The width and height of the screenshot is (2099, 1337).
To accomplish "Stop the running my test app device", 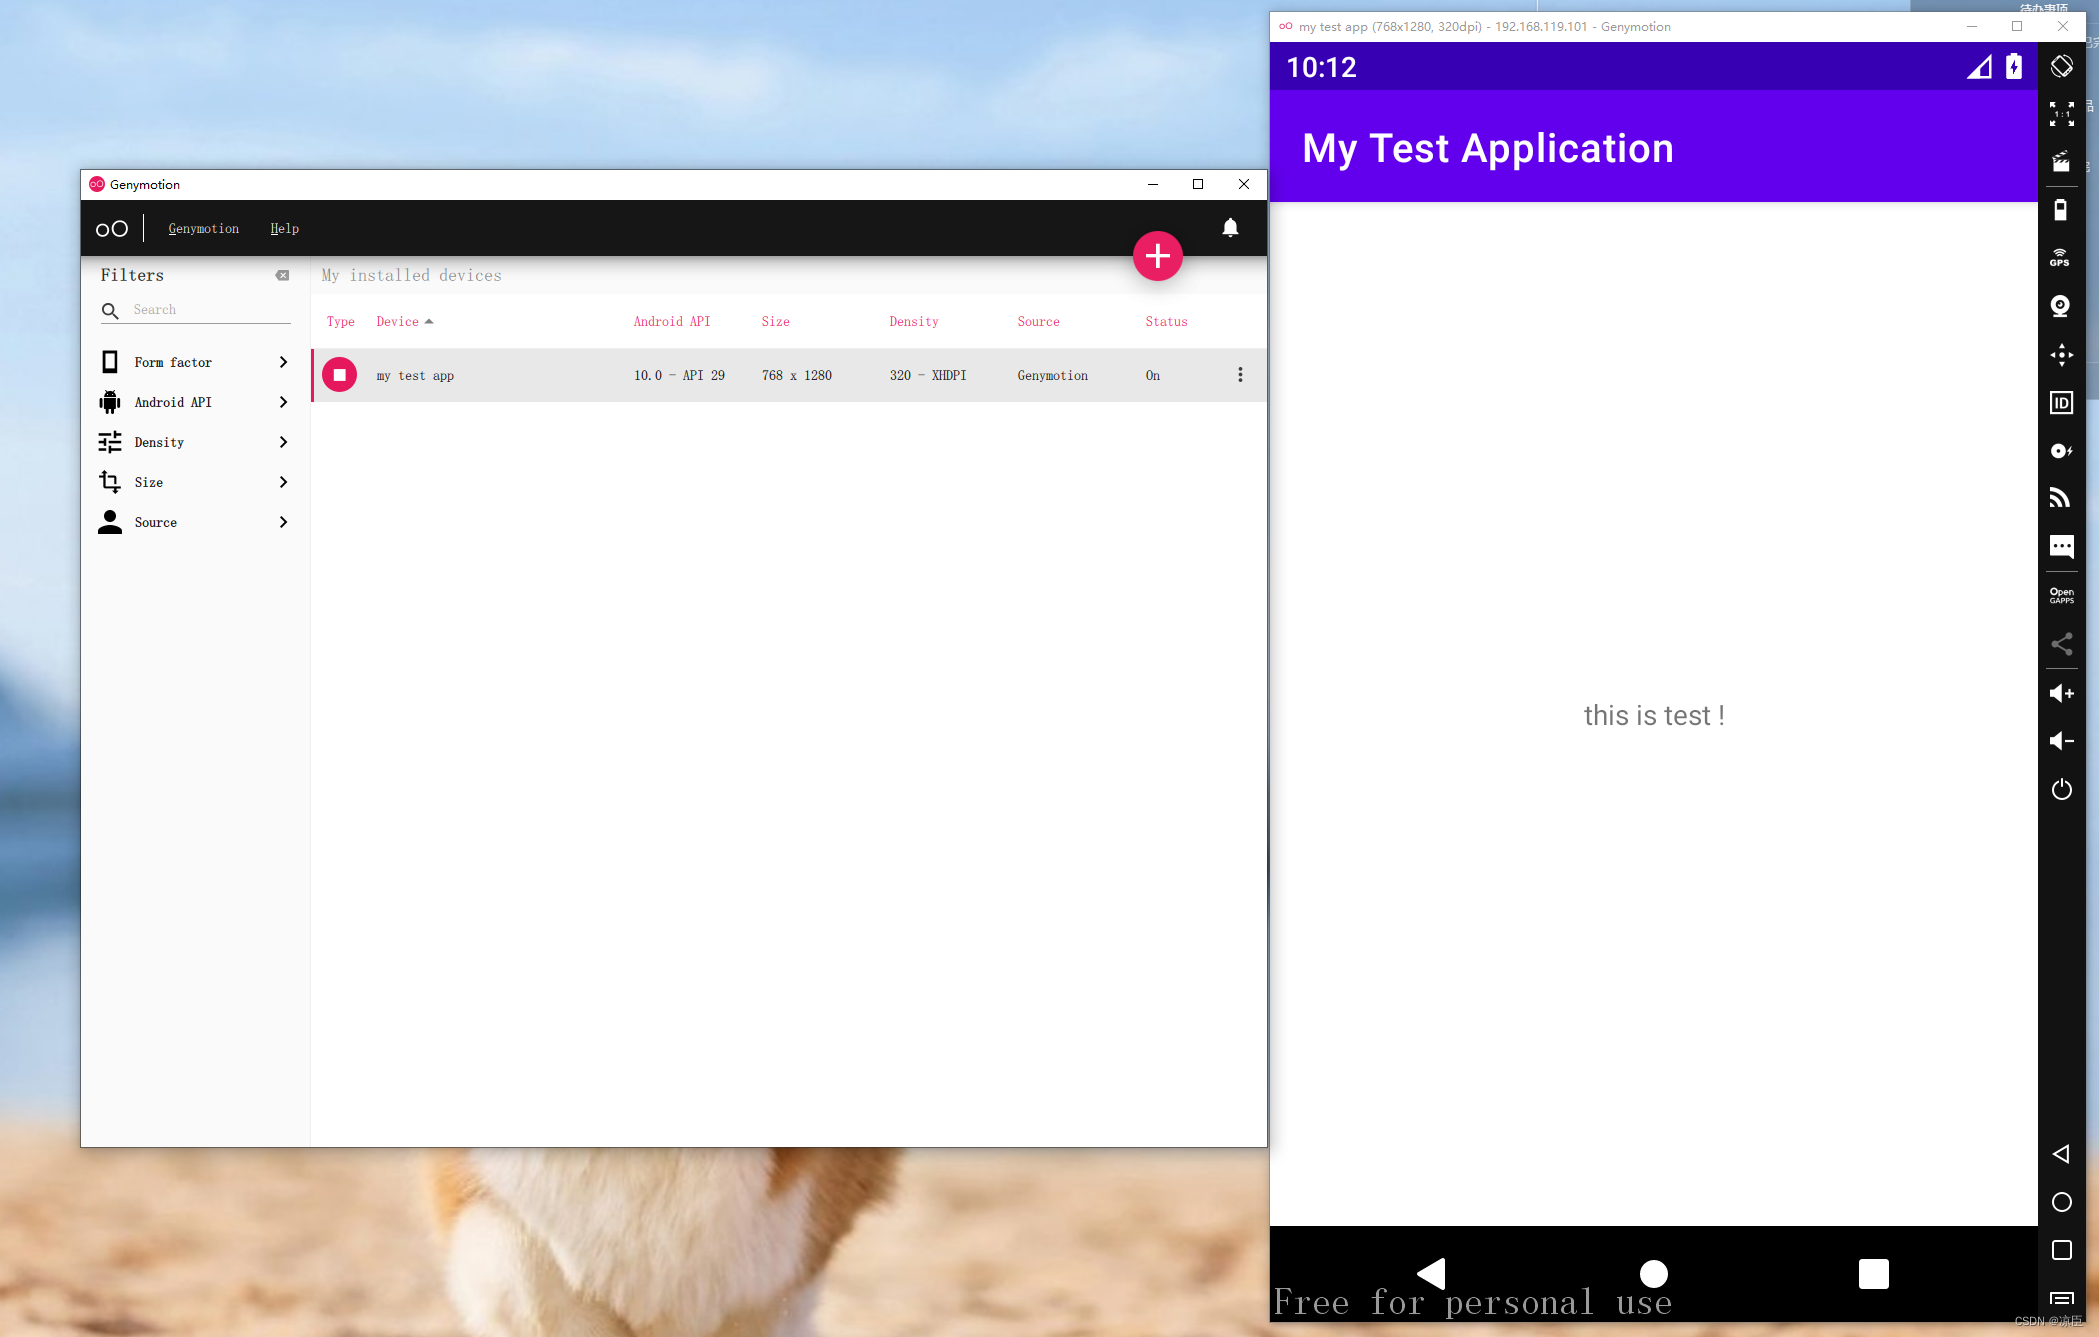I will coord(340,374).
